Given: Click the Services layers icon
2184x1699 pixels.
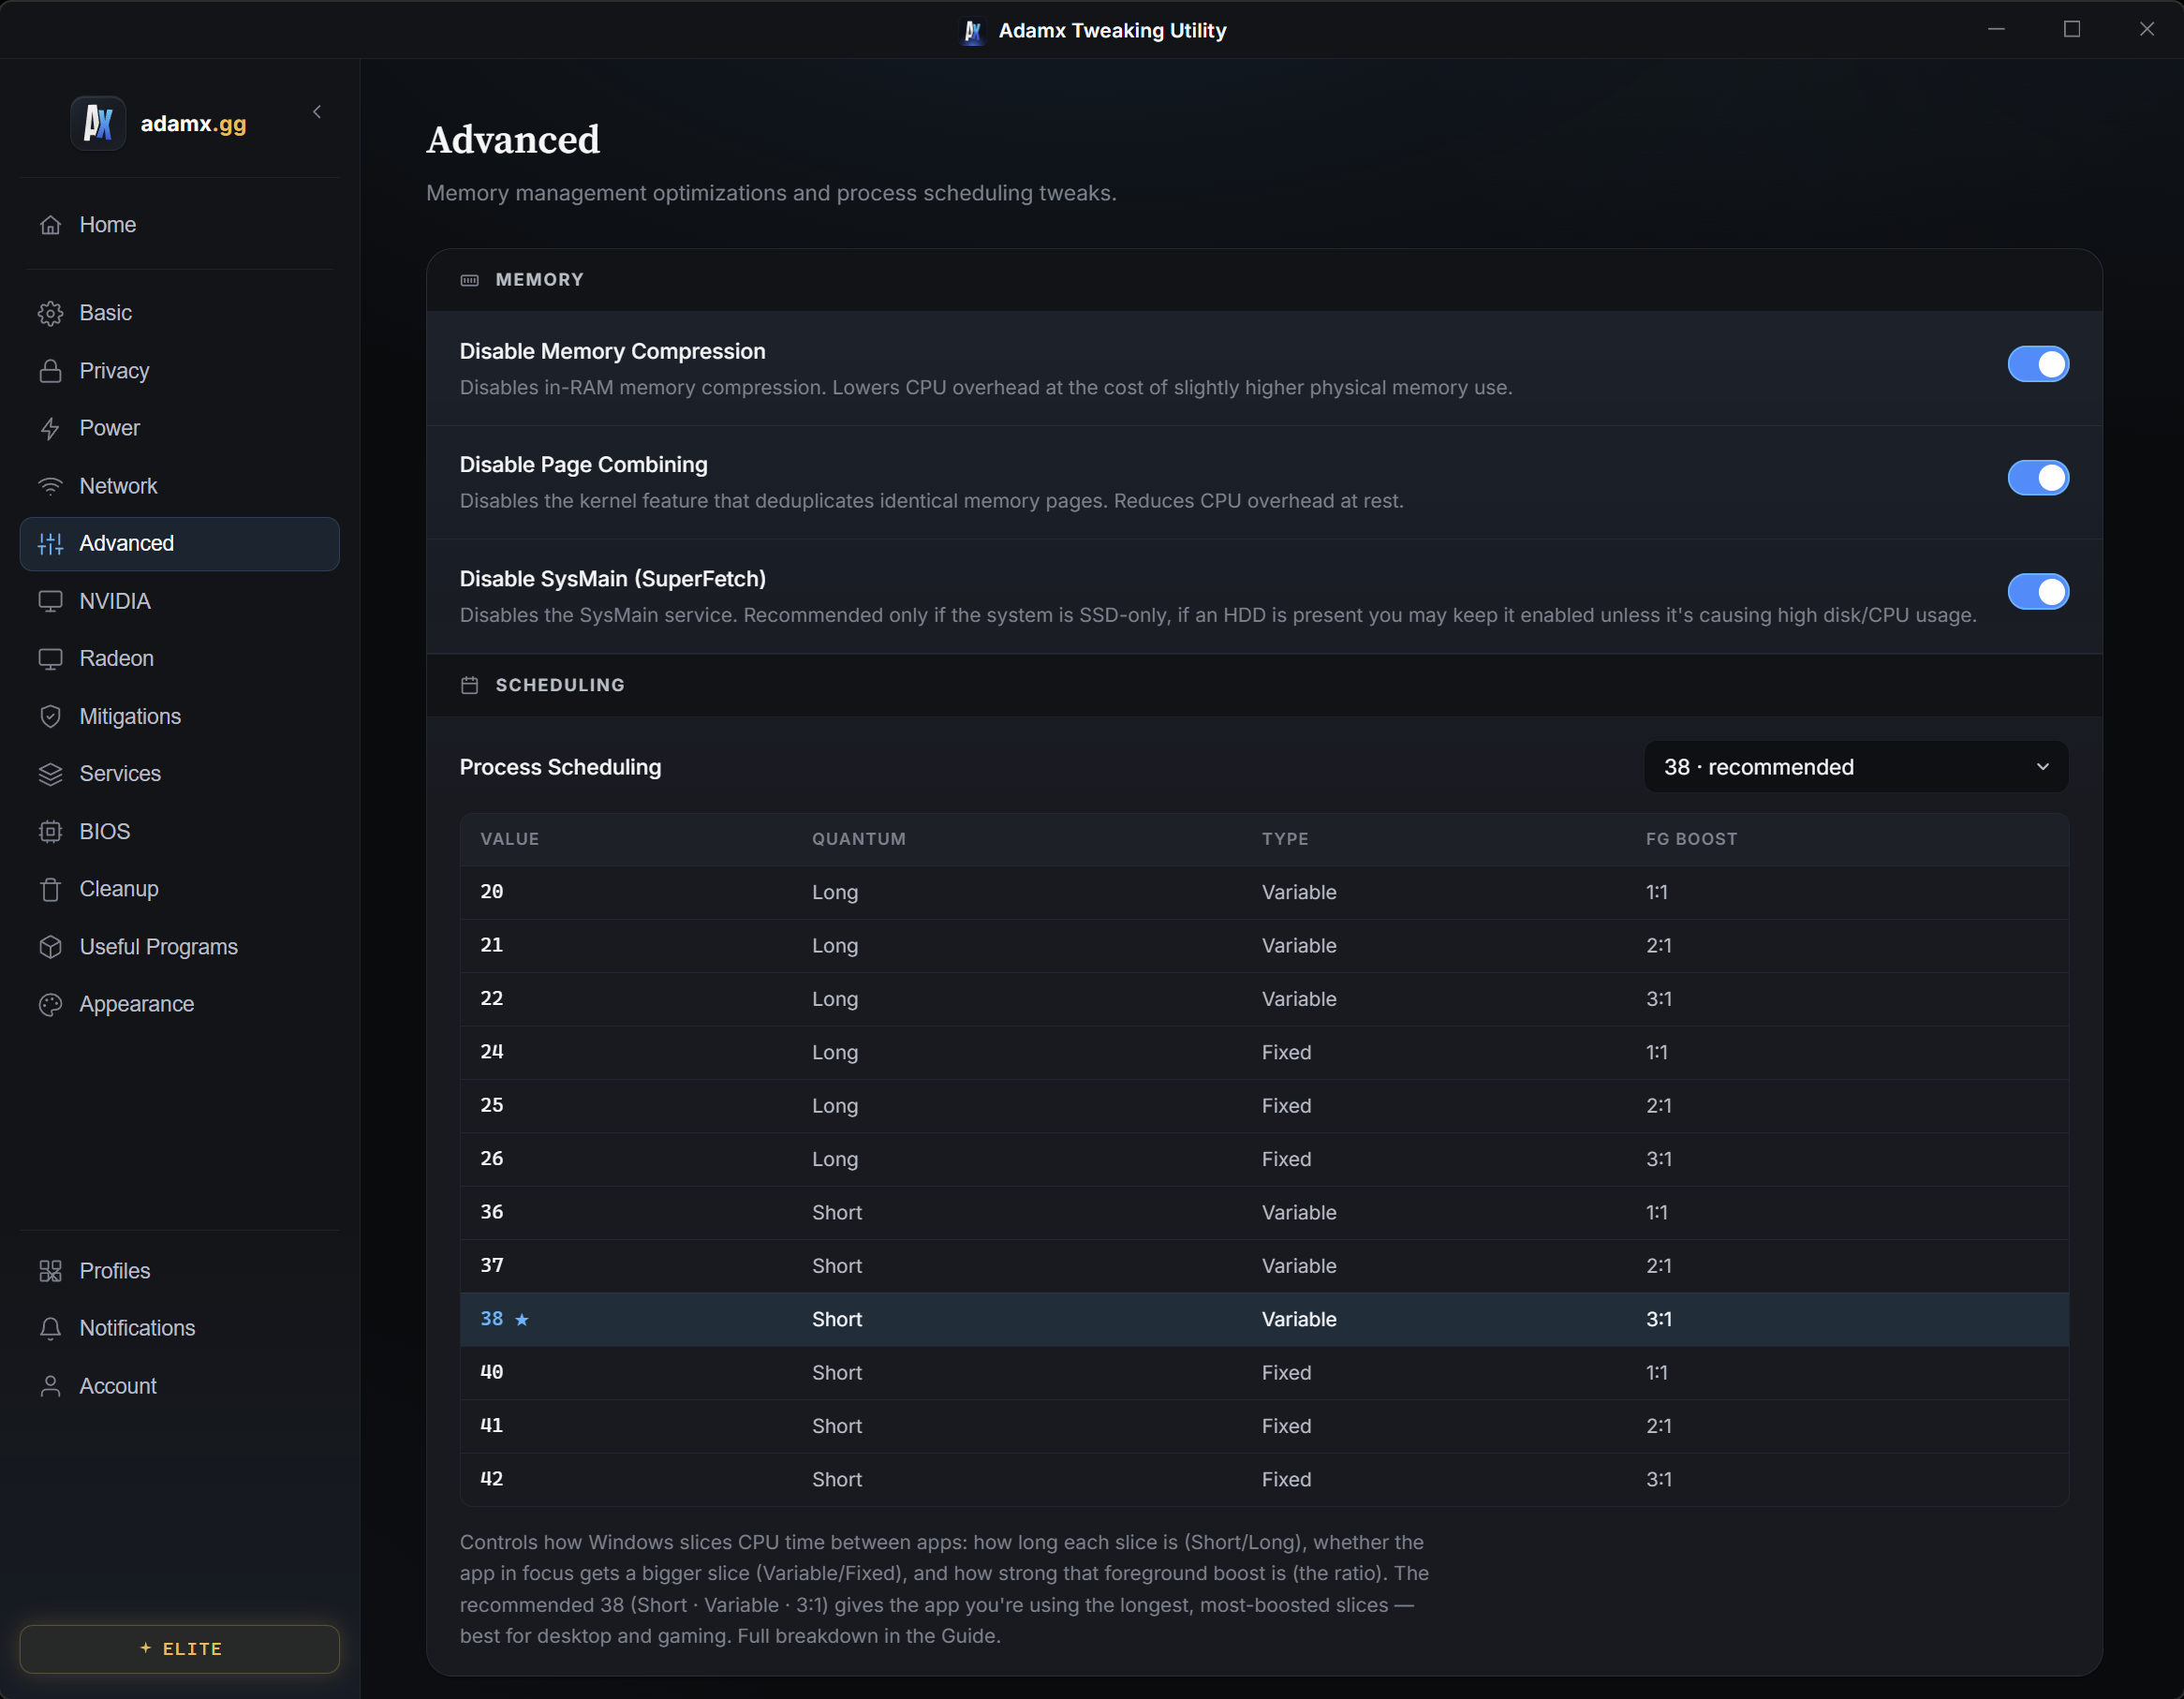Looking at the screenshot, I should tap(50, 774).
